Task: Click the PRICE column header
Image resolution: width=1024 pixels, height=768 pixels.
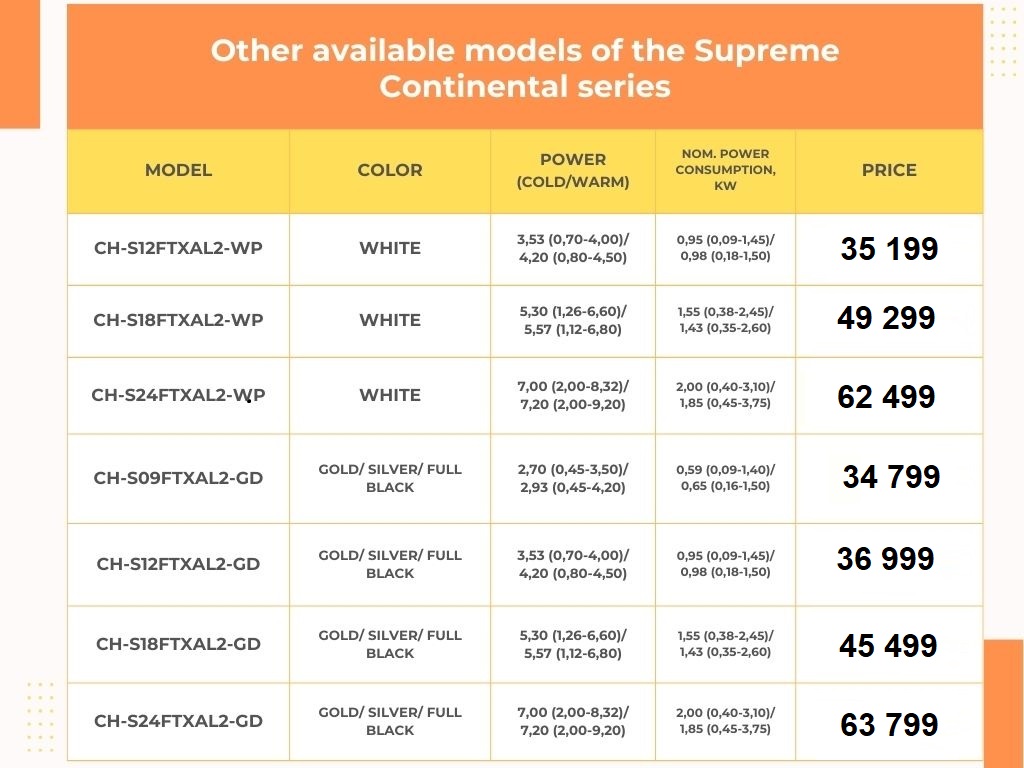Action: (x=889, y=170)
